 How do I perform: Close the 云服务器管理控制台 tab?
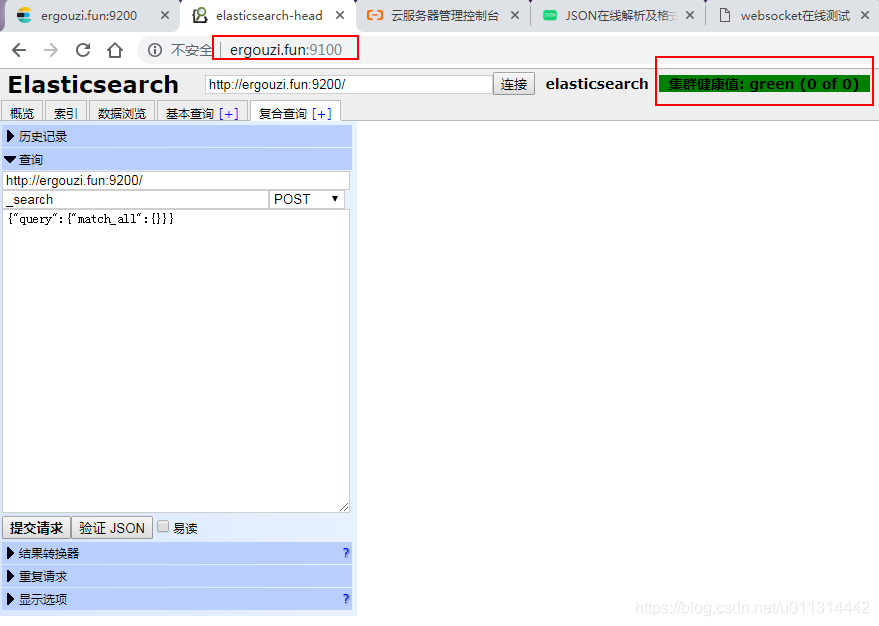[515, 15]
